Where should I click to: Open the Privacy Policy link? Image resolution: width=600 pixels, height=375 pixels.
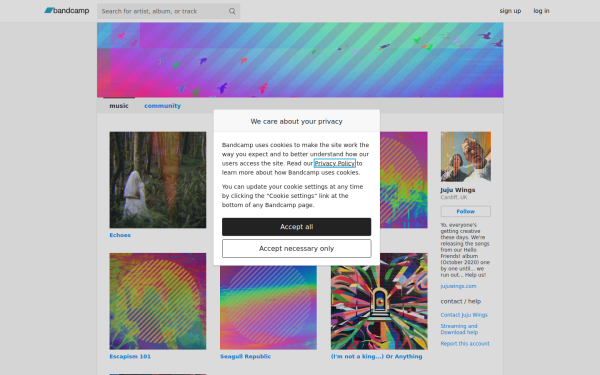[335, 163]
